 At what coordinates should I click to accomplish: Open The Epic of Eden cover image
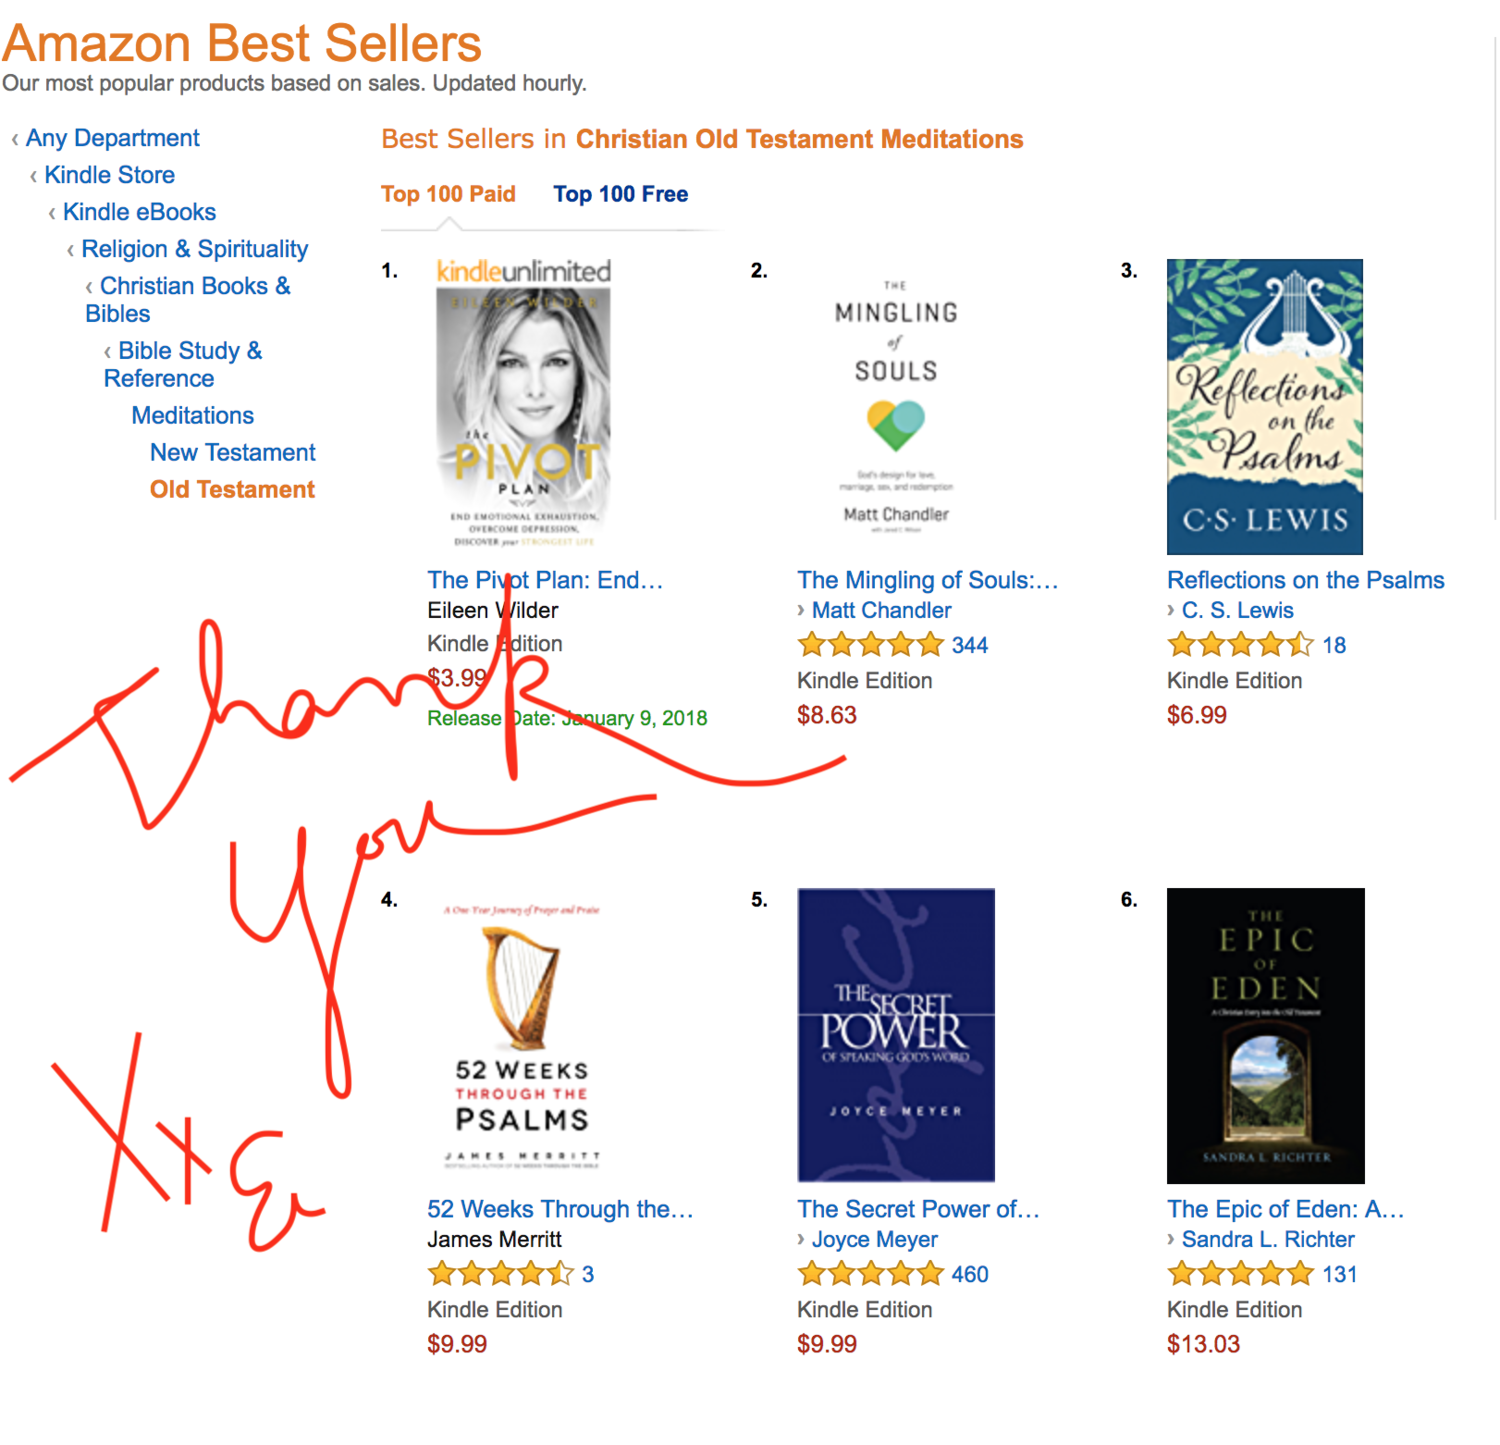point(1265,1035)
